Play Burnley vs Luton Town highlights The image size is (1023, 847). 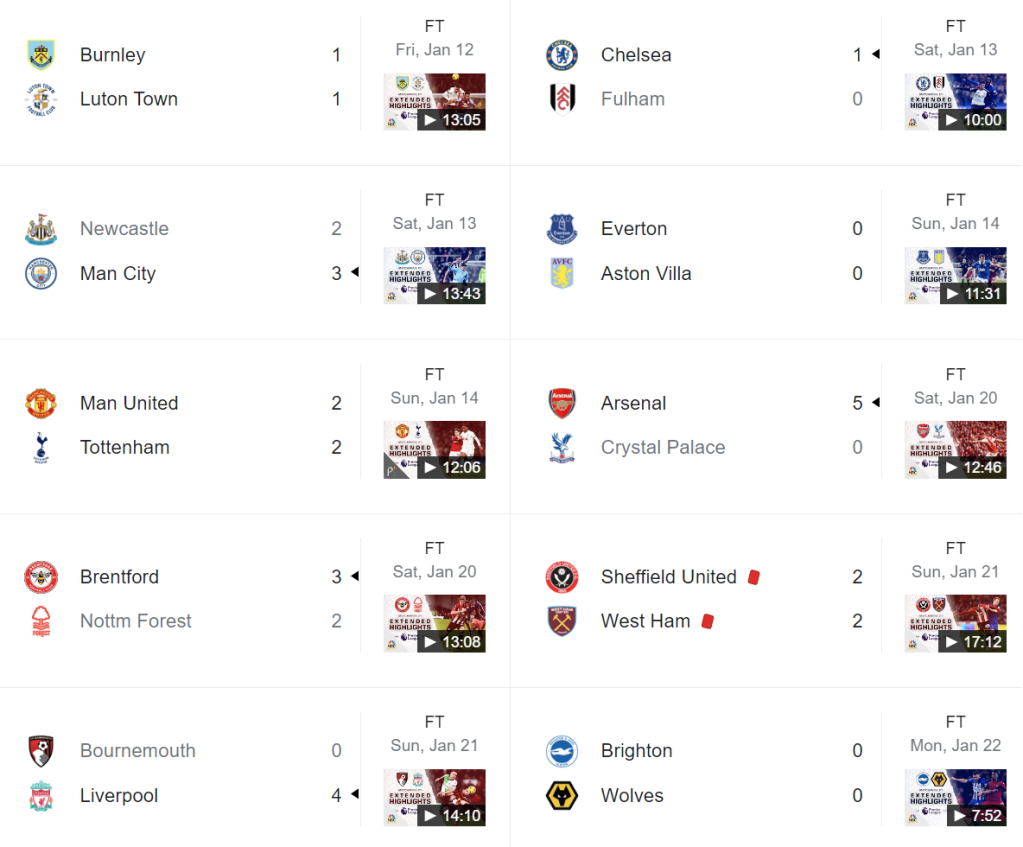point(435,102)
